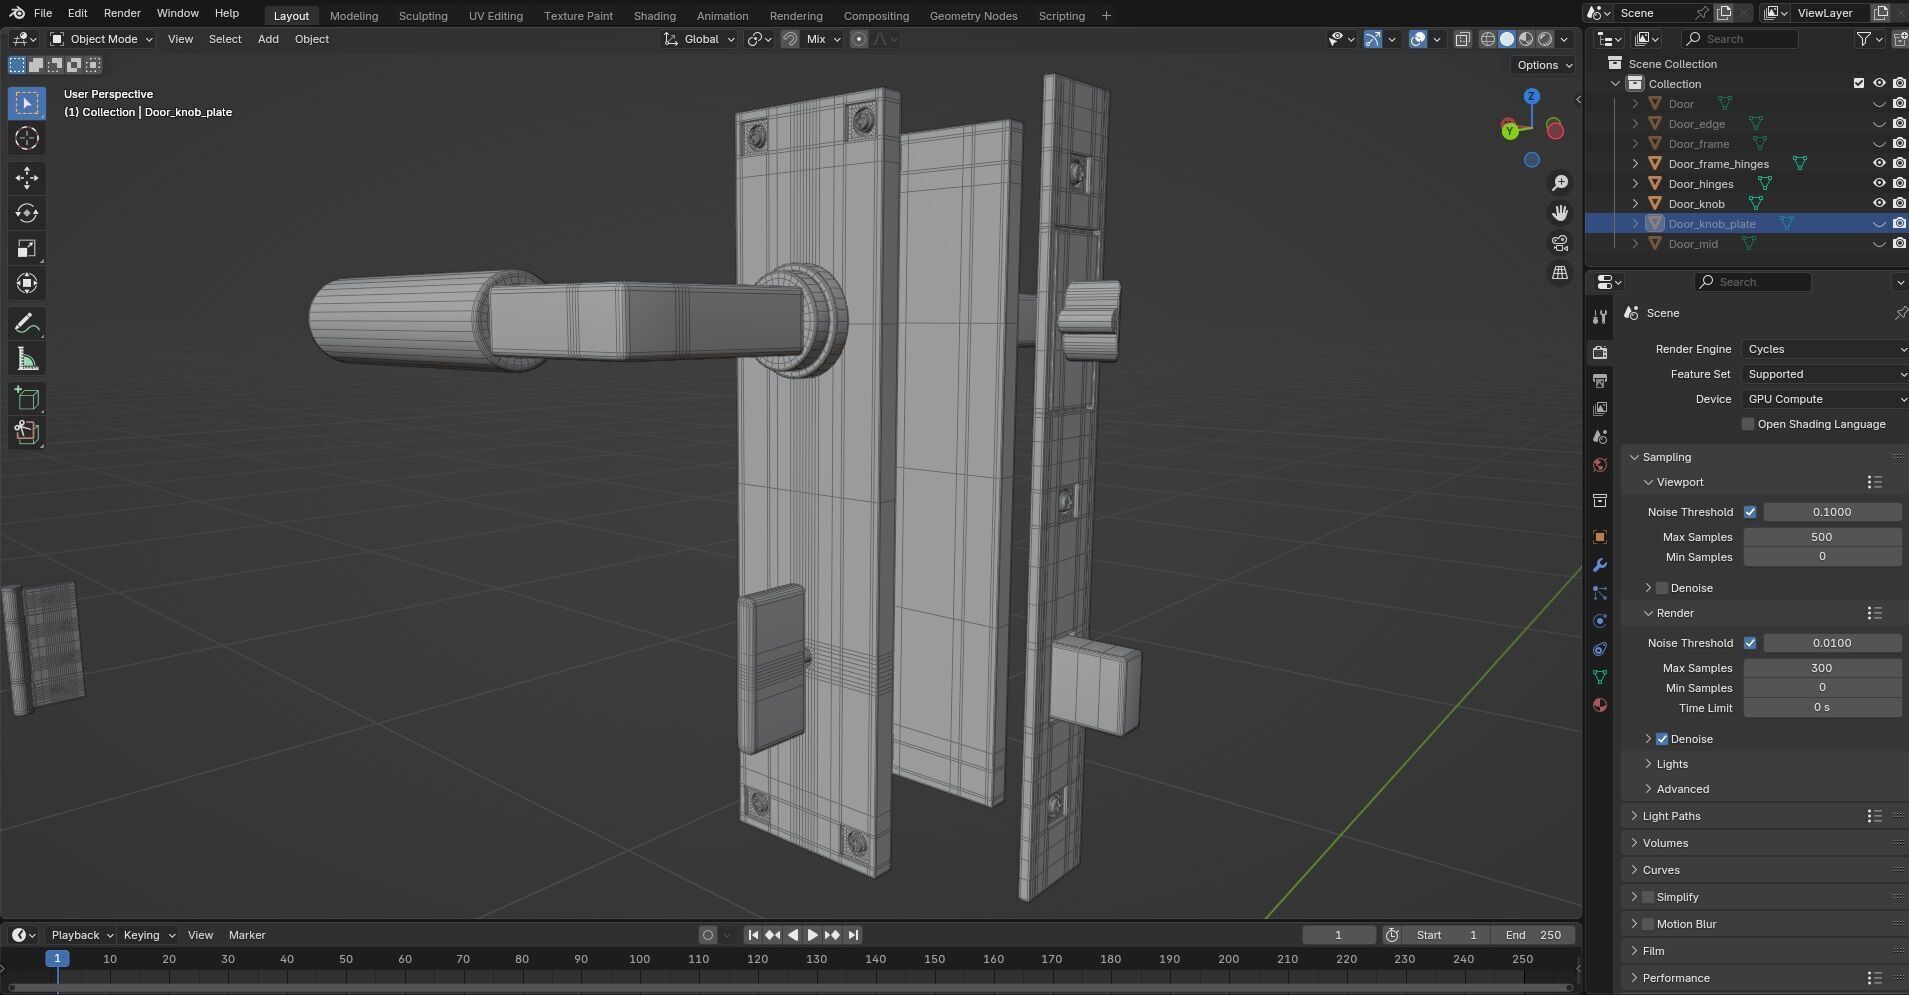The height and width of the screenshot is (995, 1909).
Task: Open the Render properties tab
Action: (x=1600, y=352)
